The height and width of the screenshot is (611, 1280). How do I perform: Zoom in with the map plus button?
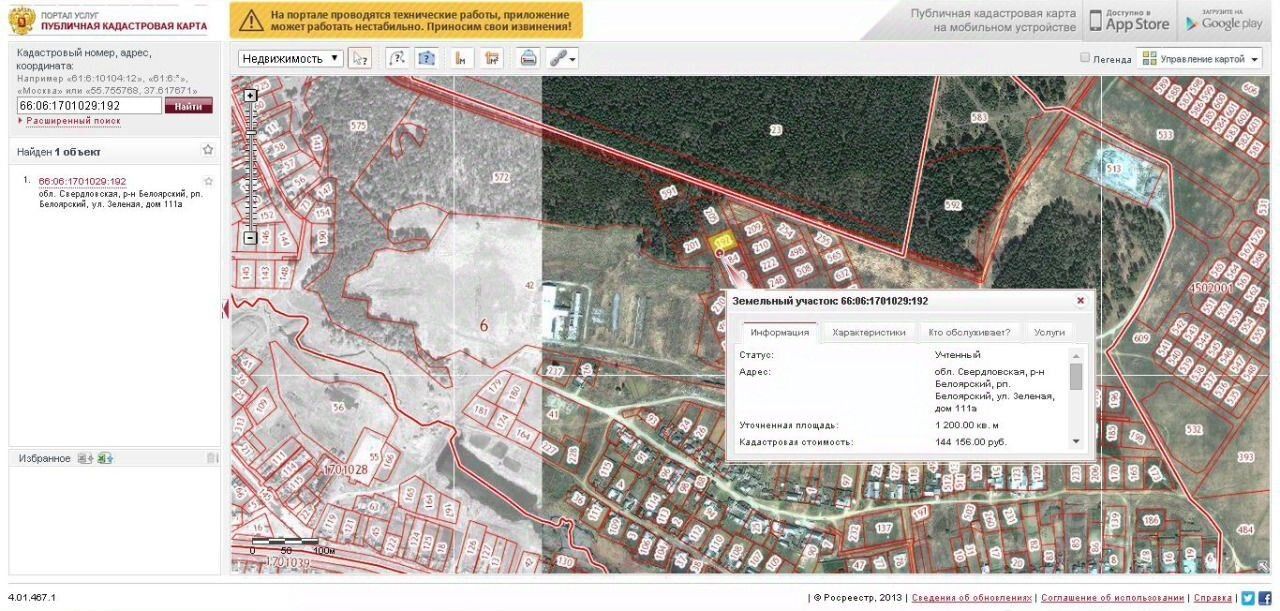tap(251, 96)
